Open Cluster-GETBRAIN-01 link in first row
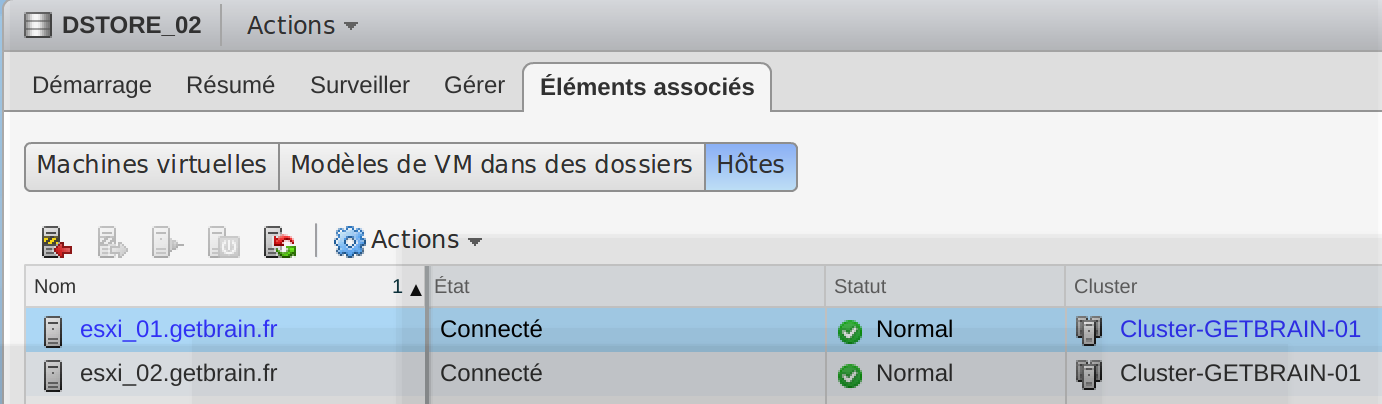The width and height of the screenshot is (1382, 404). (1240, 329)
